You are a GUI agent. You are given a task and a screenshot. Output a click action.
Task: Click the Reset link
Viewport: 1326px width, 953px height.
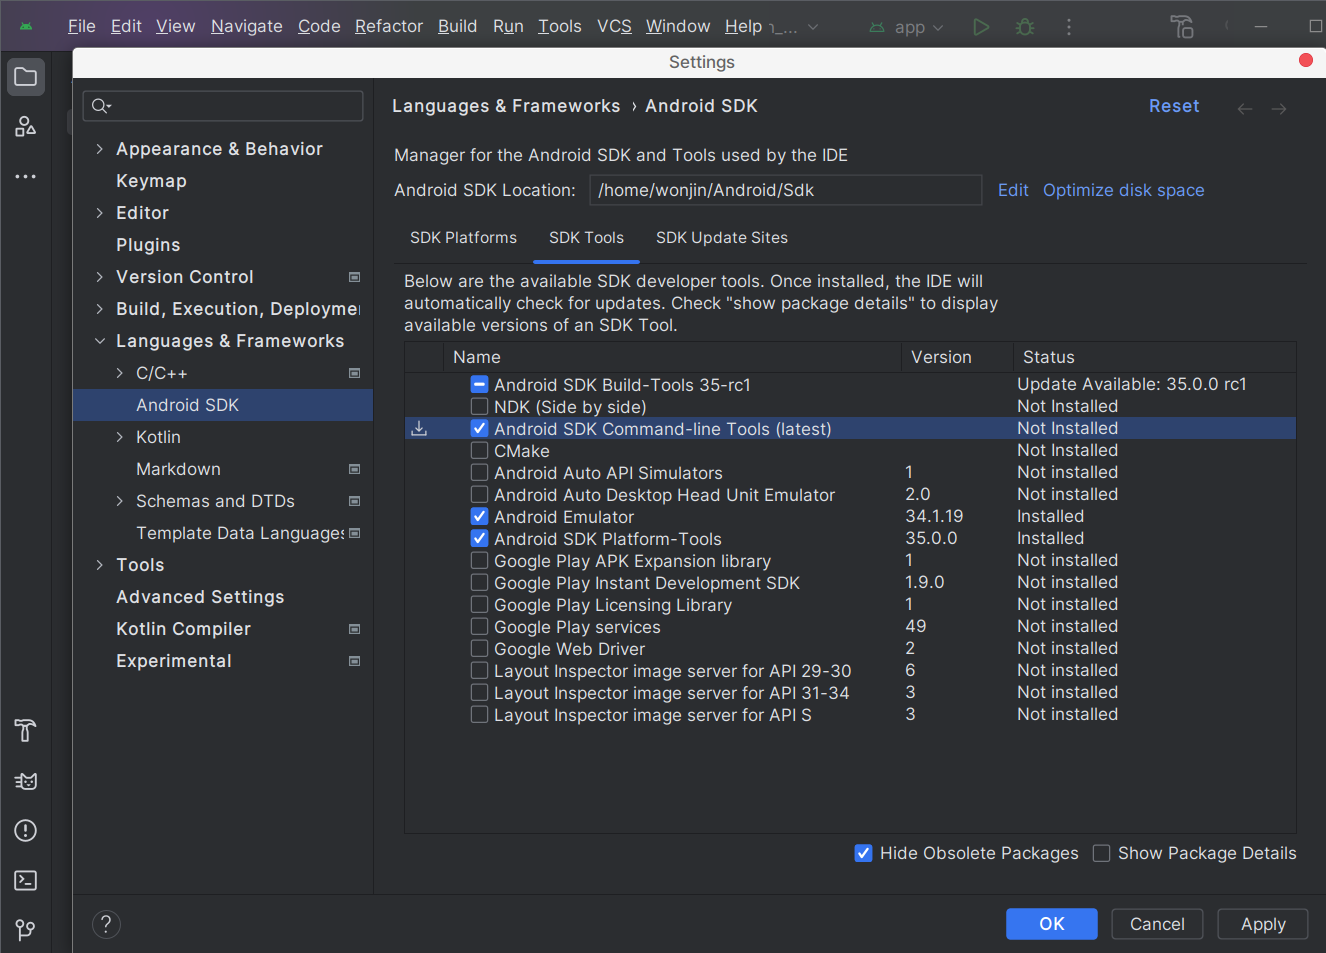pyautogui.click(x=1174, y=106)
